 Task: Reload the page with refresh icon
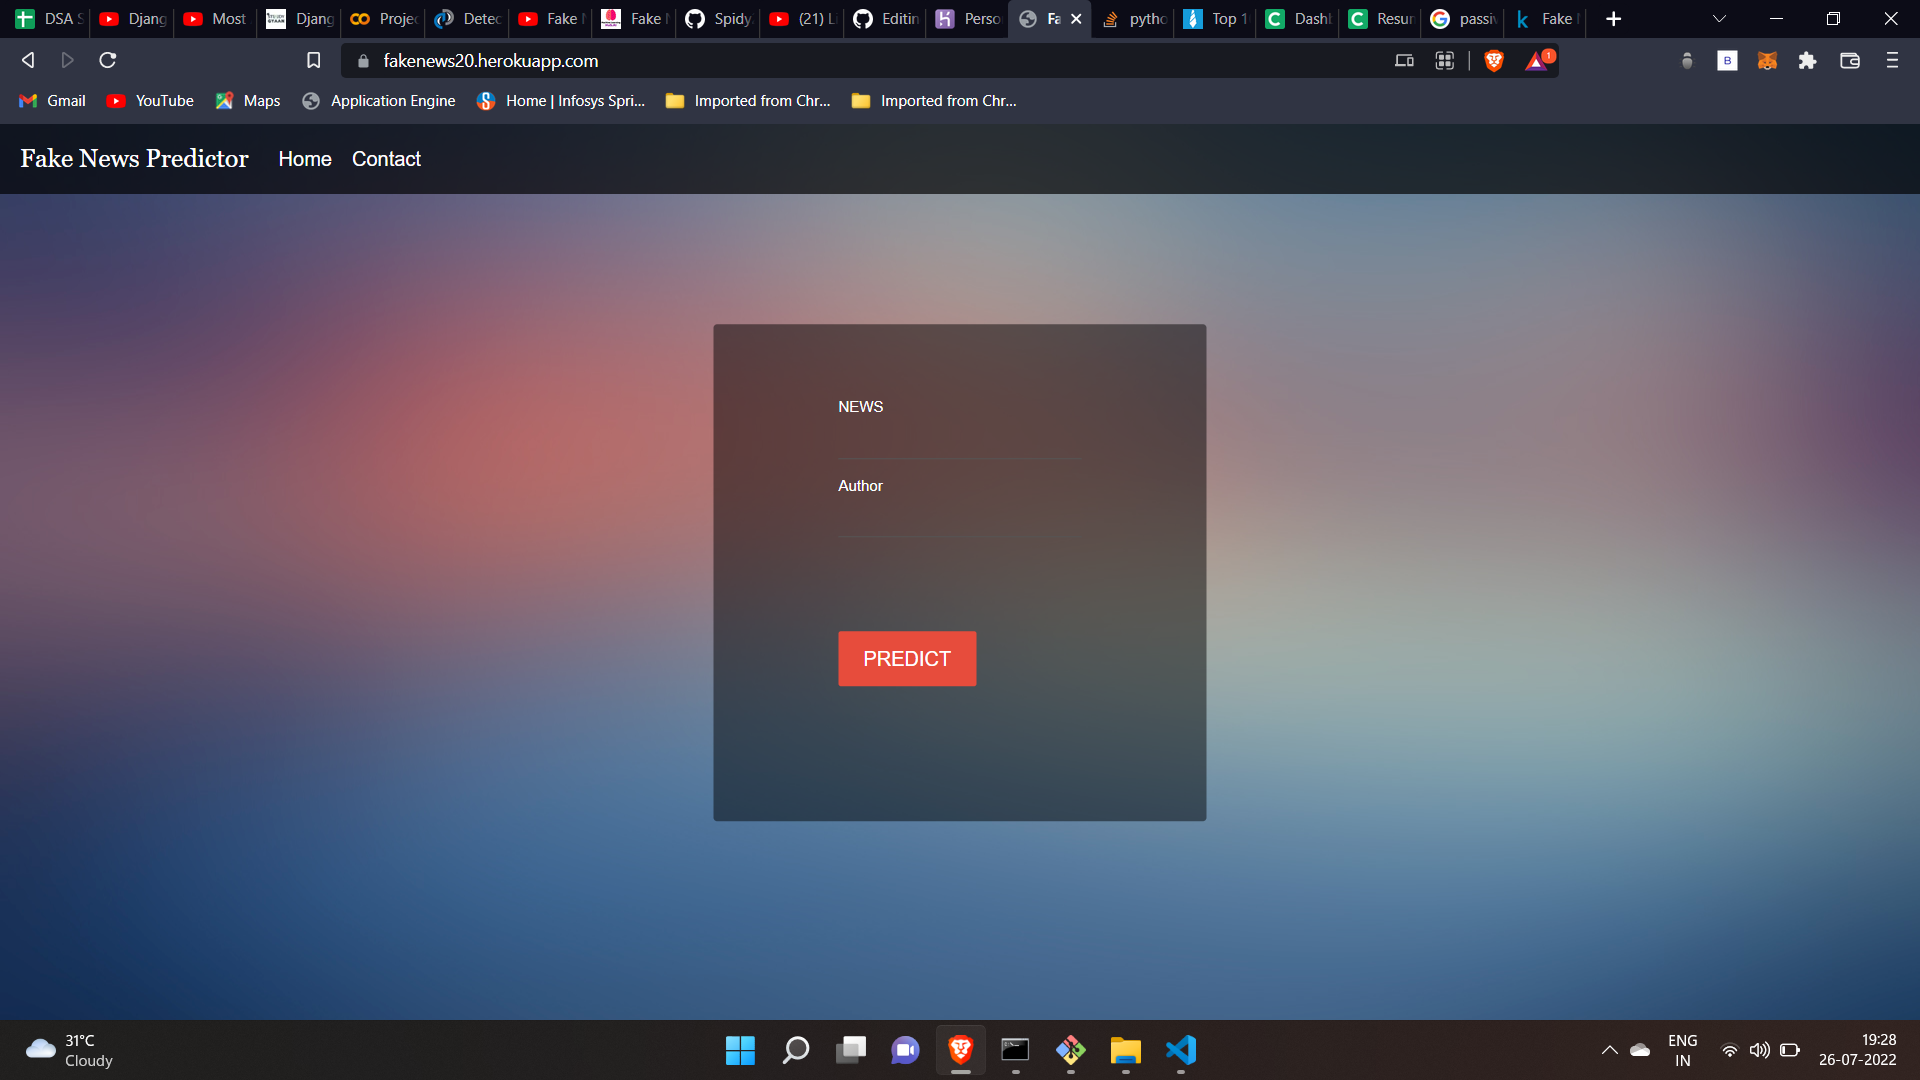point(108,61)
